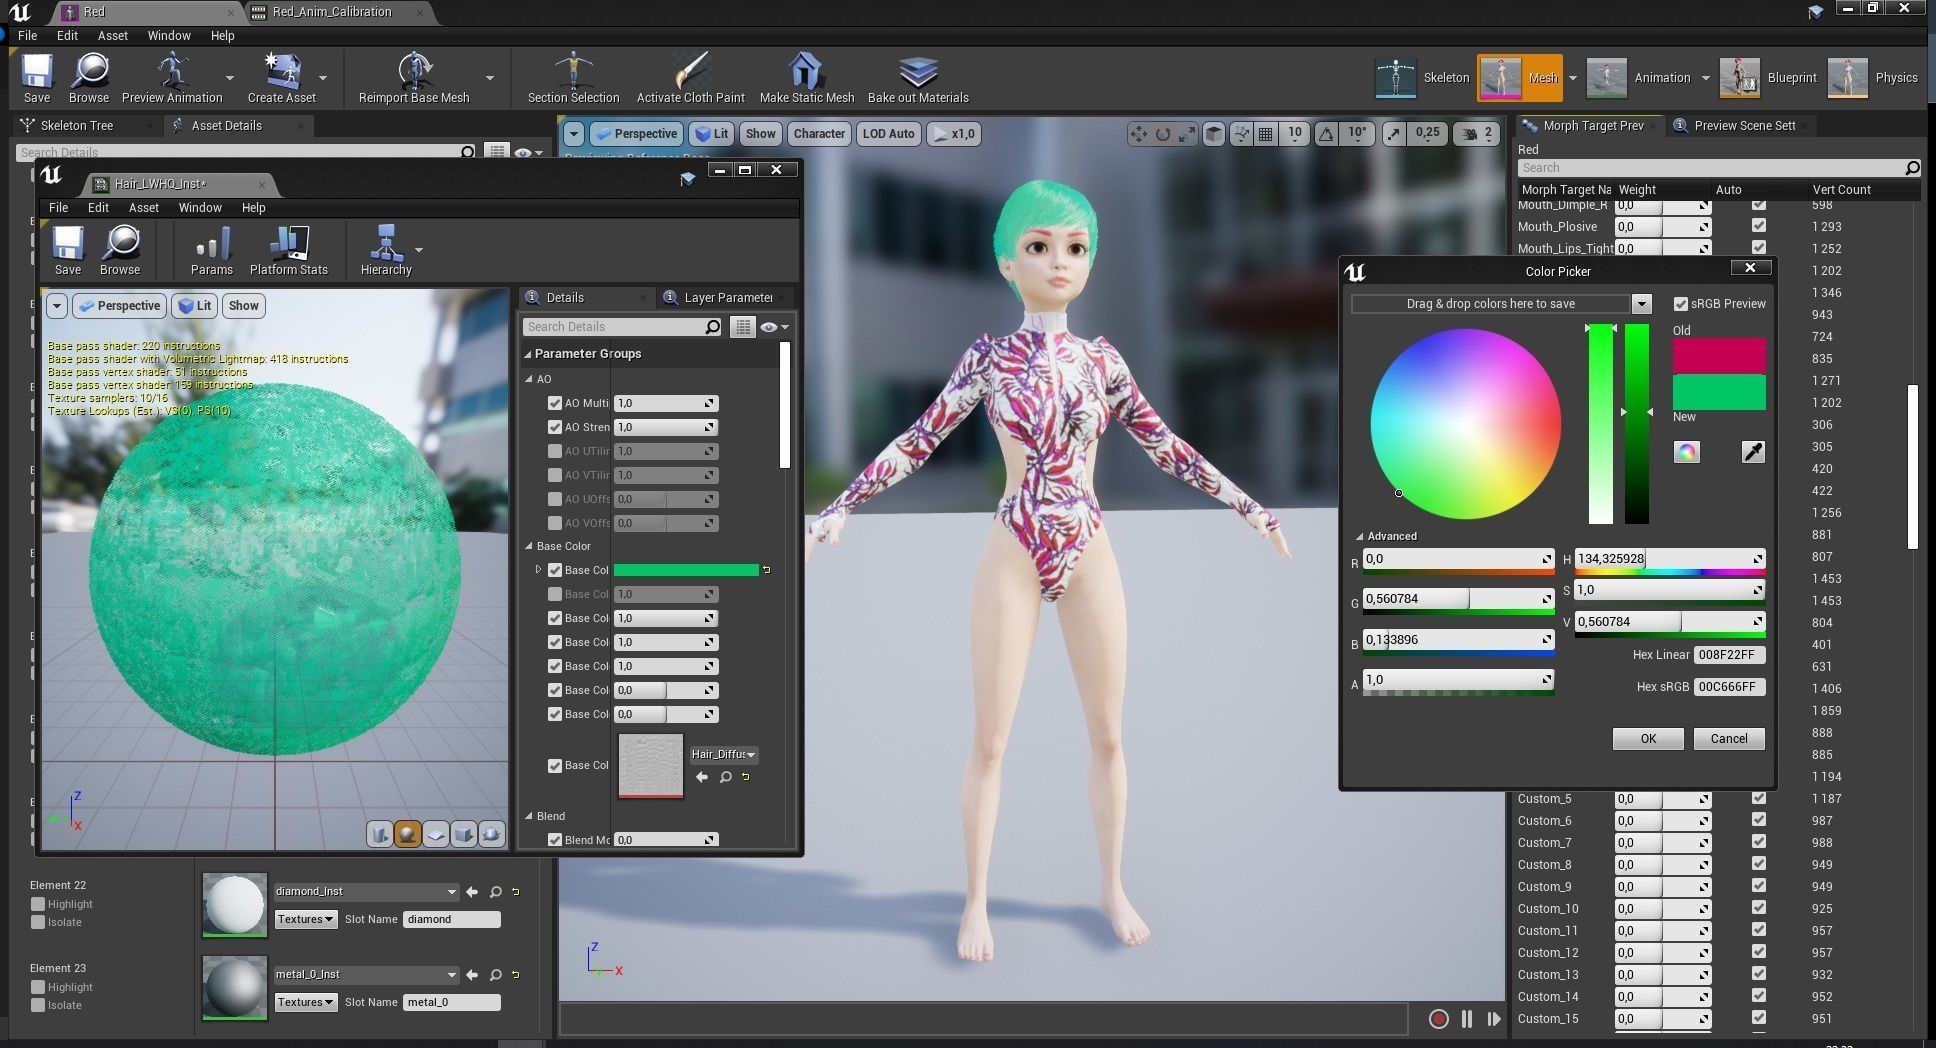Open Params in material instance toolbar
Image resolution: width=1936 pixels, height=1048 pixels.
[211, 250]
